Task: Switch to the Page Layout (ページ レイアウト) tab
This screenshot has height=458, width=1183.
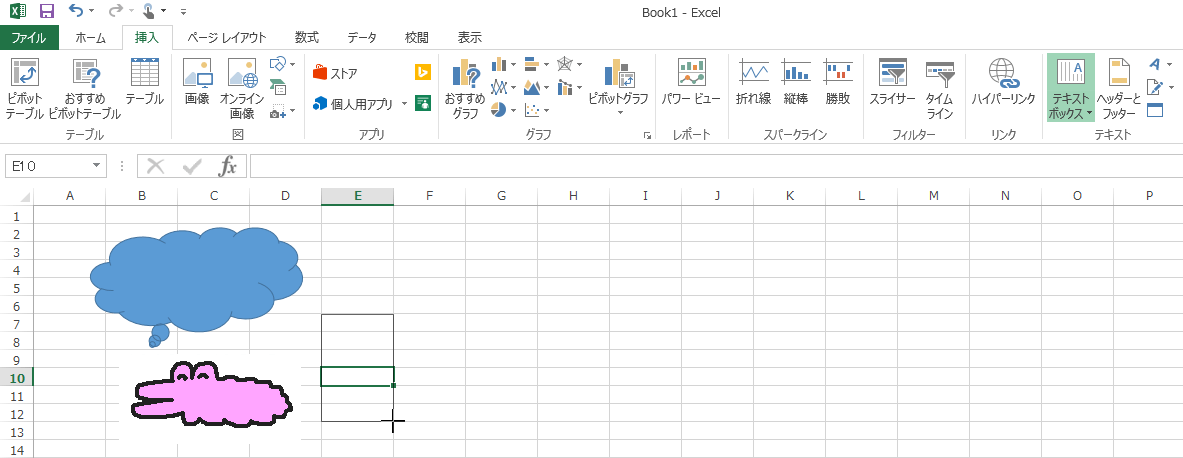Action: pyautogui.click(x=226, y=38)
